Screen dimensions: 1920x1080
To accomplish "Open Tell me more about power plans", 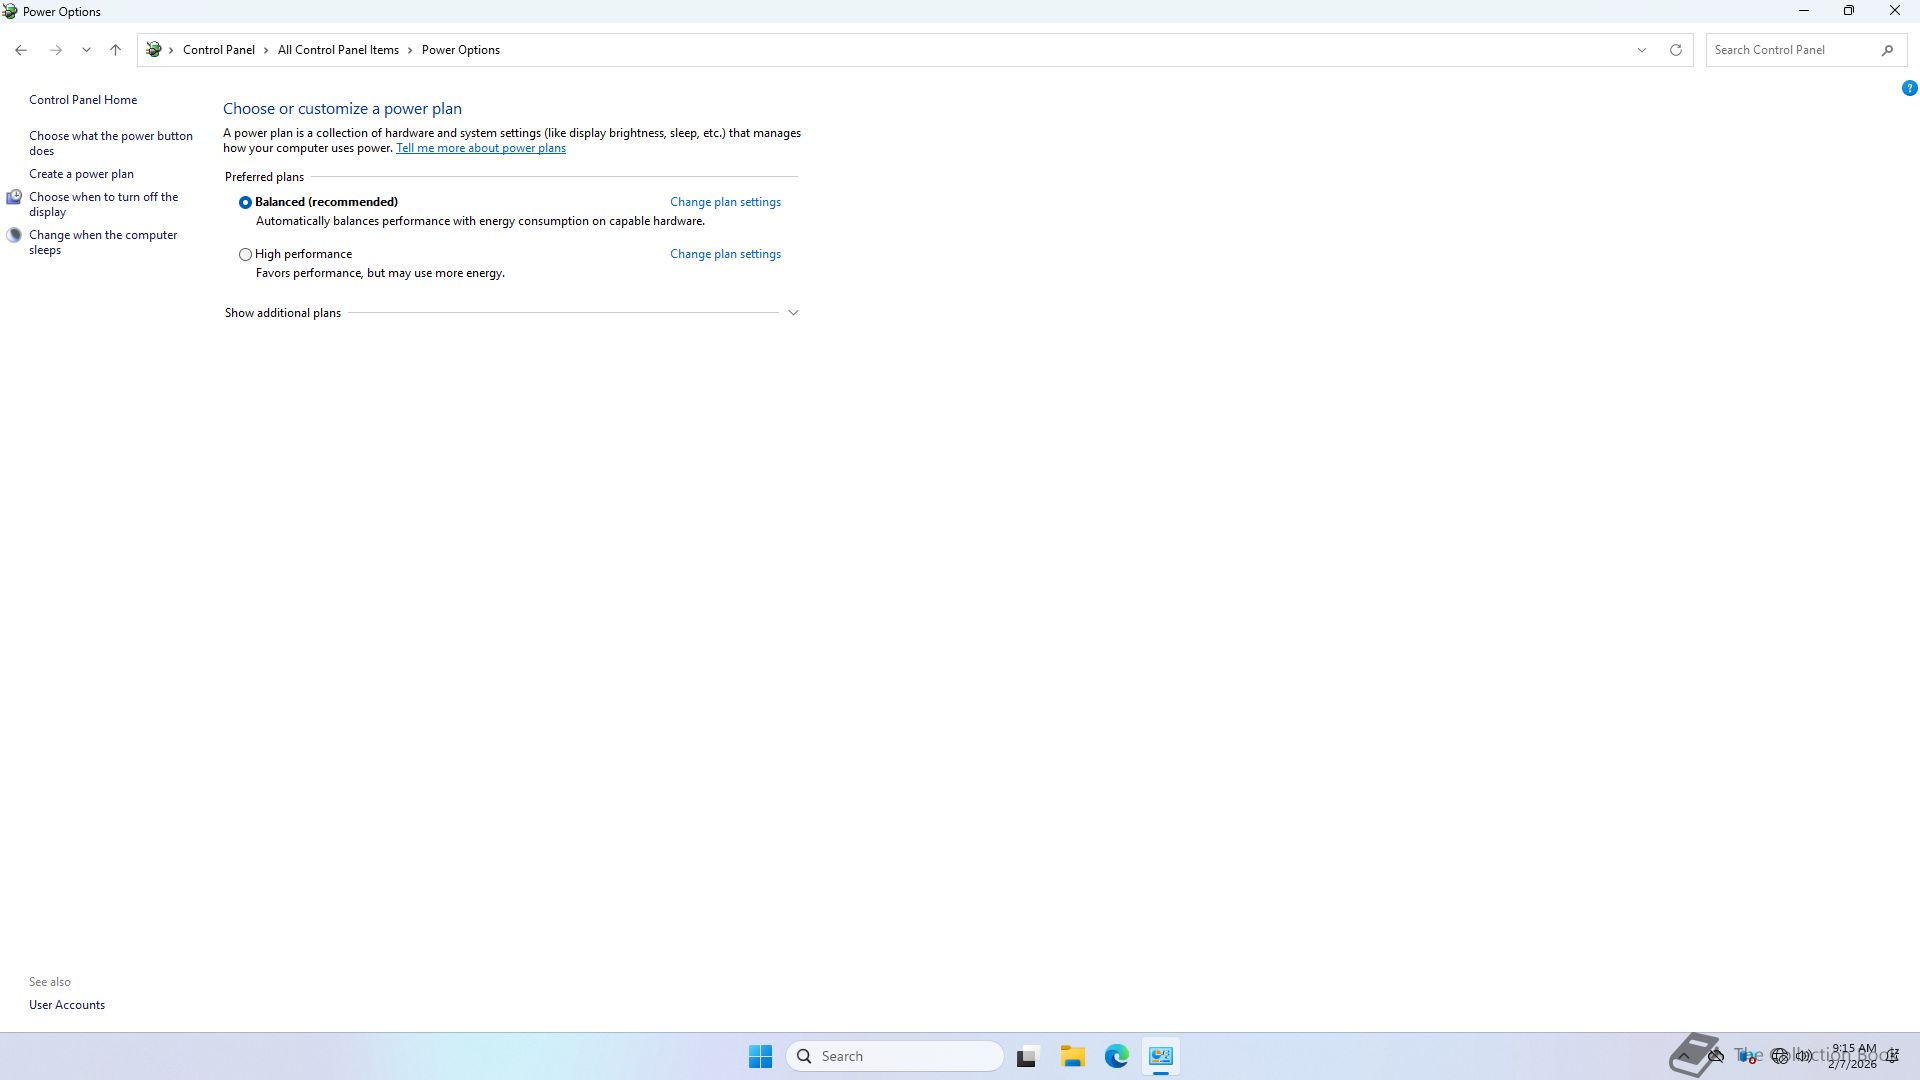I will pos(480,148).
